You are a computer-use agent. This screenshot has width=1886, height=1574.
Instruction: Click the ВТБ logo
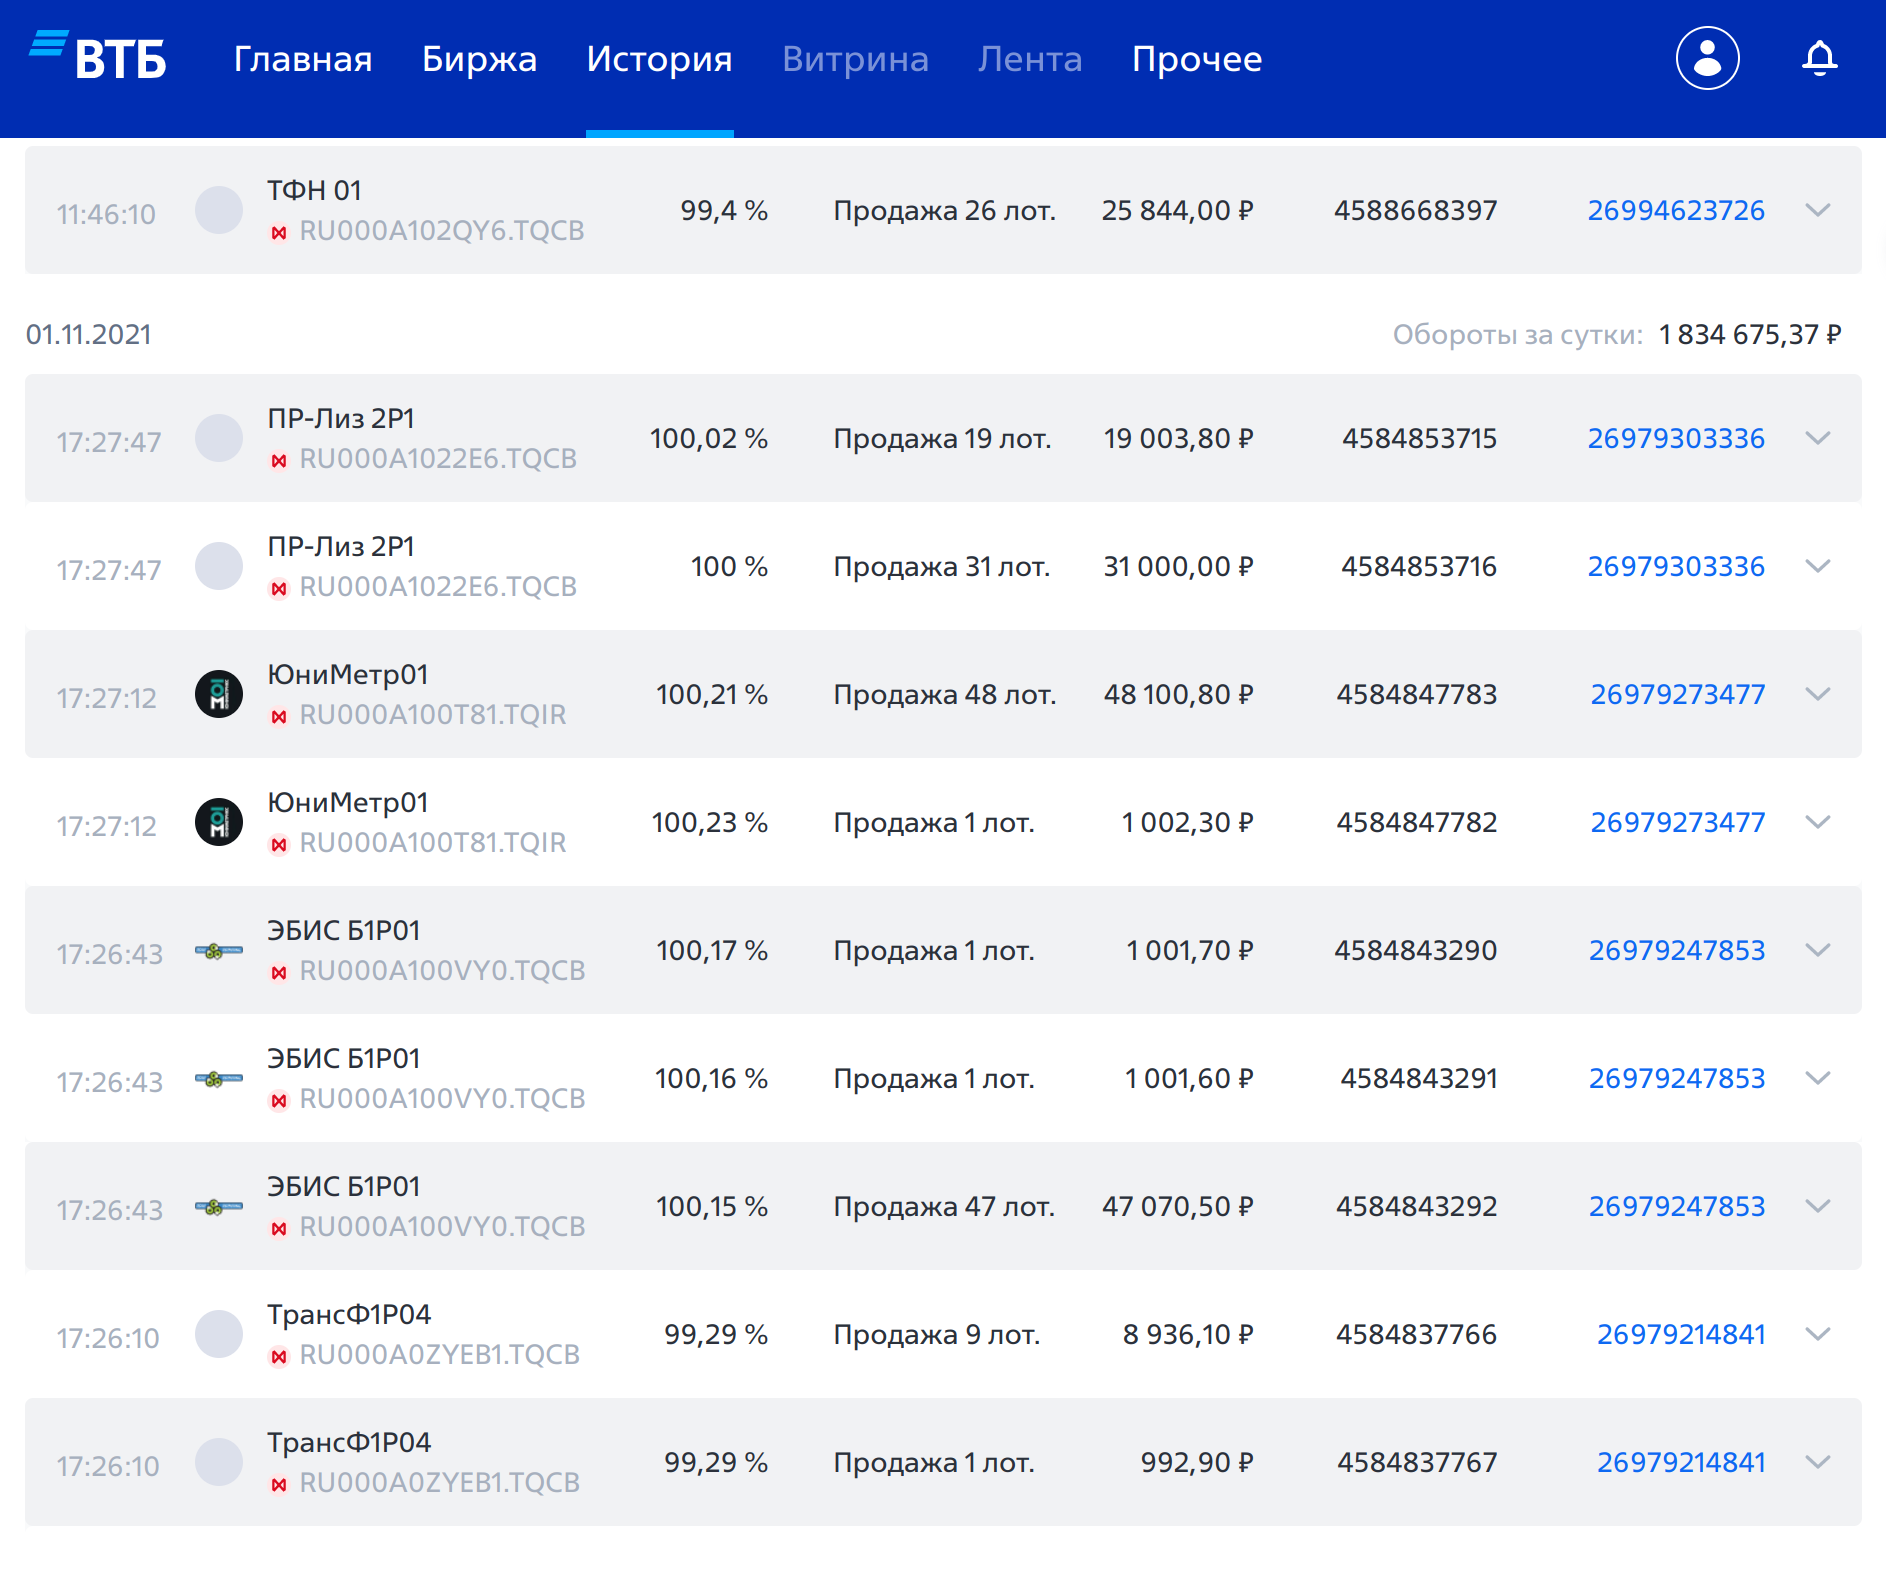(97, 57)
